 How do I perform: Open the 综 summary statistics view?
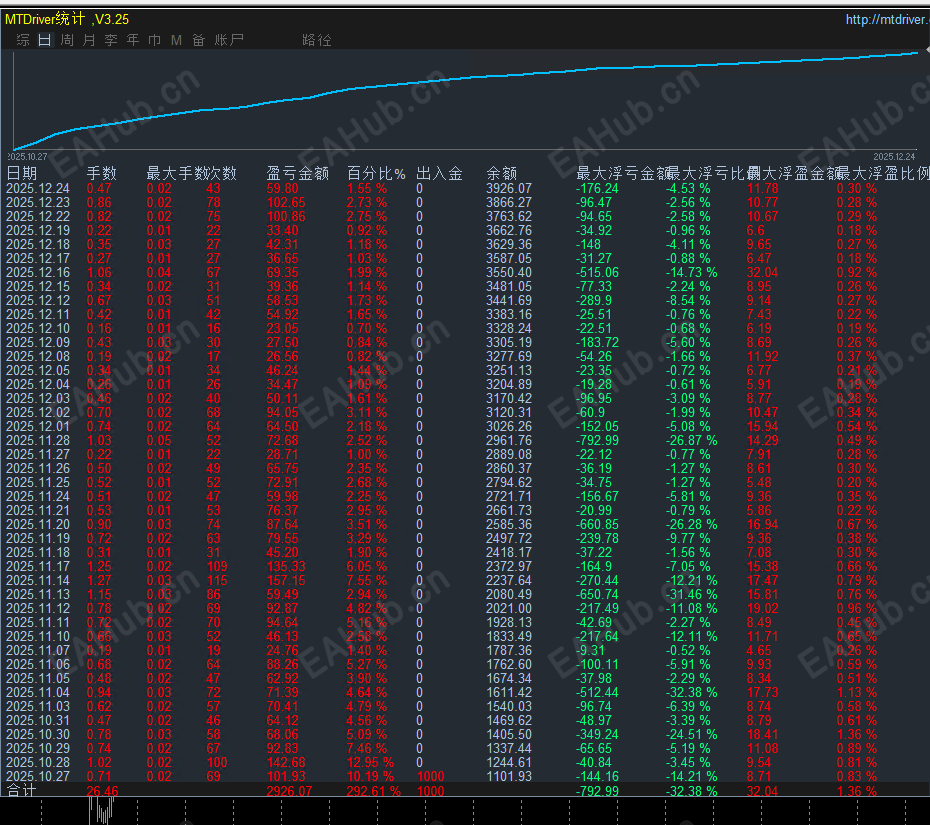click(22, 40)
